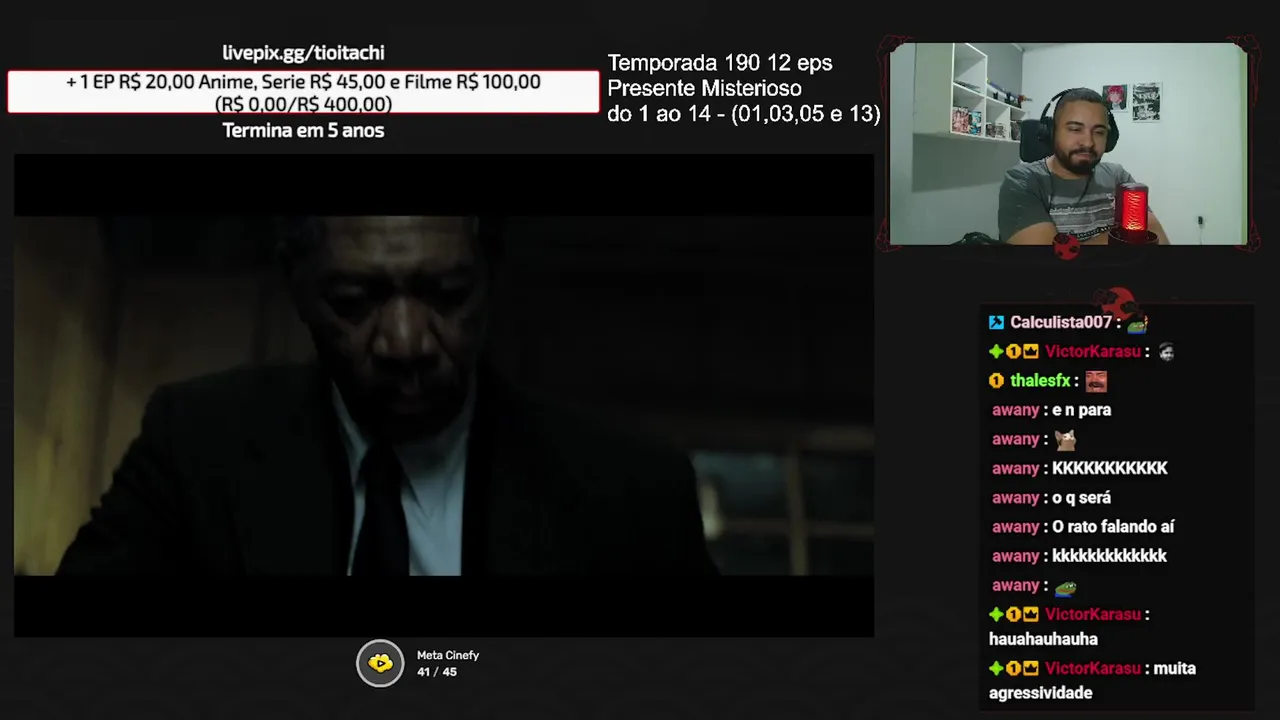Viewport: 1280px width, 720px height.
Task: Click the 'do 1 ao 14 - (01,03,05 e 13)' text
Action: coord(744,114)
